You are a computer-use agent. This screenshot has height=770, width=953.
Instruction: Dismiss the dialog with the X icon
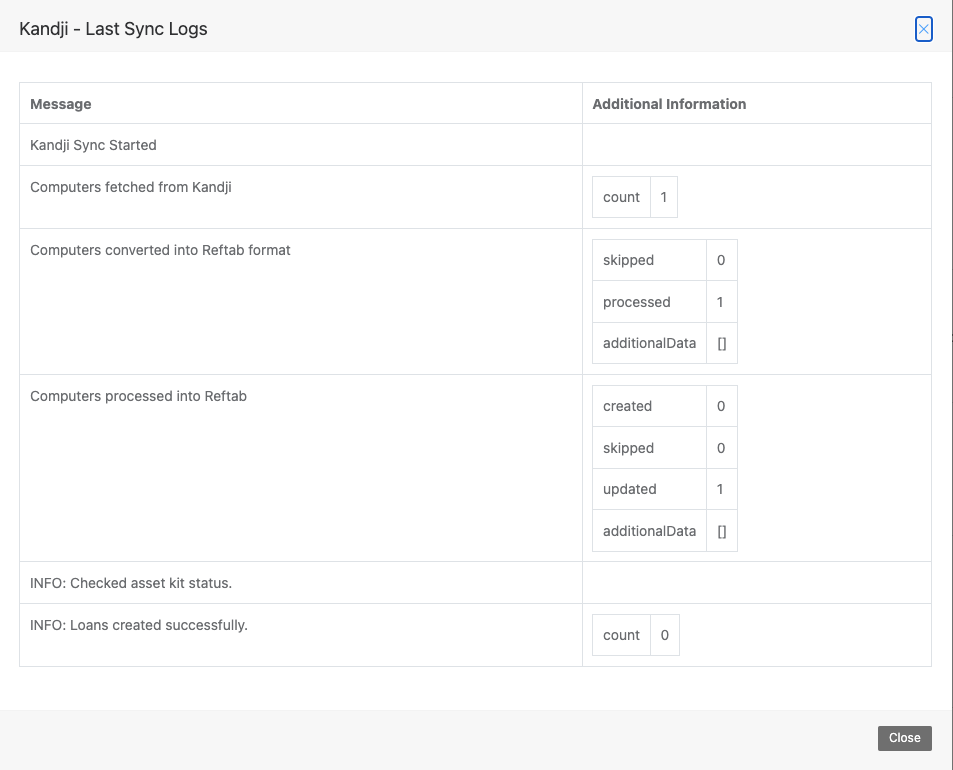point(923,29)
